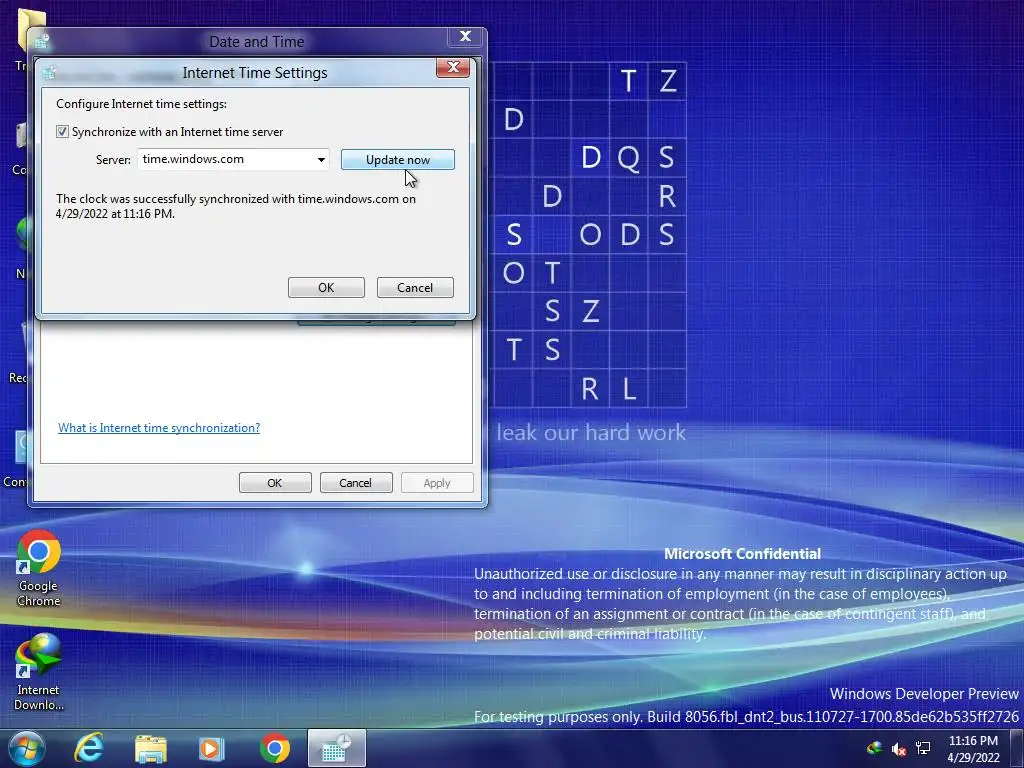Click OK in Date and Time window

275,483
